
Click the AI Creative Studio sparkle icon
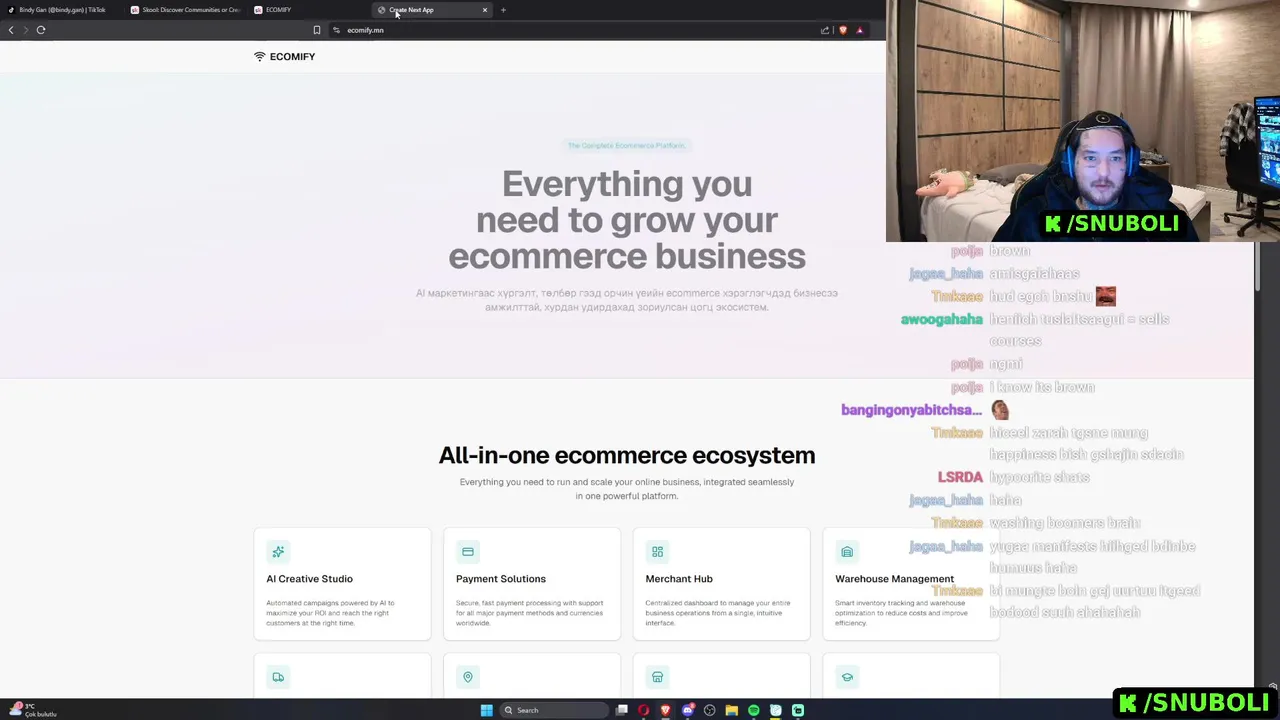pyautogui.click(x=278, y=551)
